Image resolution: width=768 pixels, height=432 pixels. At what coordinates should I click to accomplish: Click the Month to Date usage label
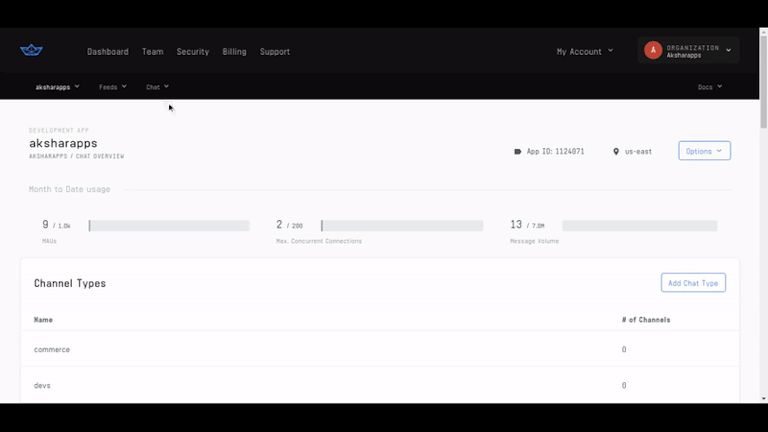[70, 189]
